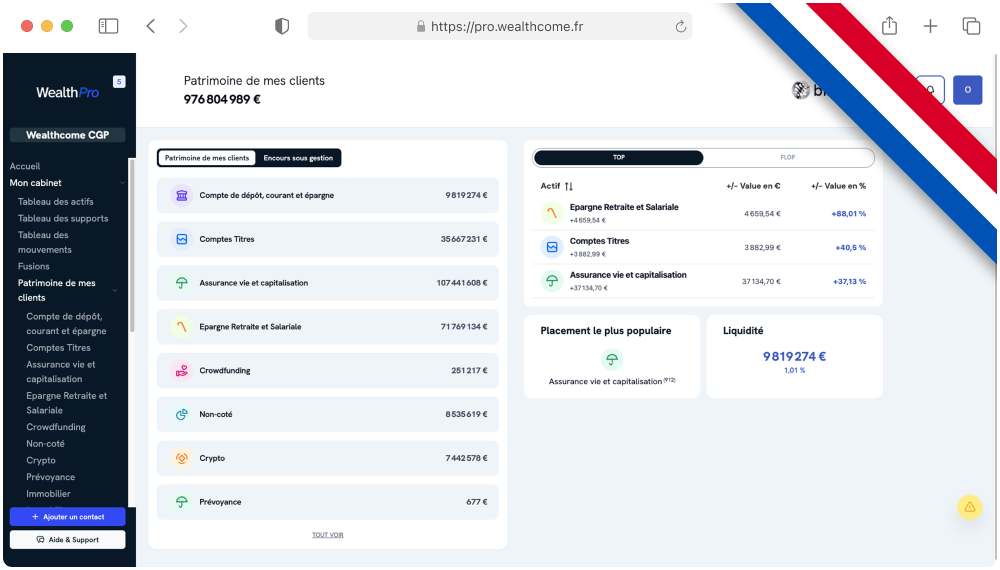This screenshot has height=570, width=1000.
Task: Click curve icon of Epargne Retraite row
Action: [x=182, y=327]
